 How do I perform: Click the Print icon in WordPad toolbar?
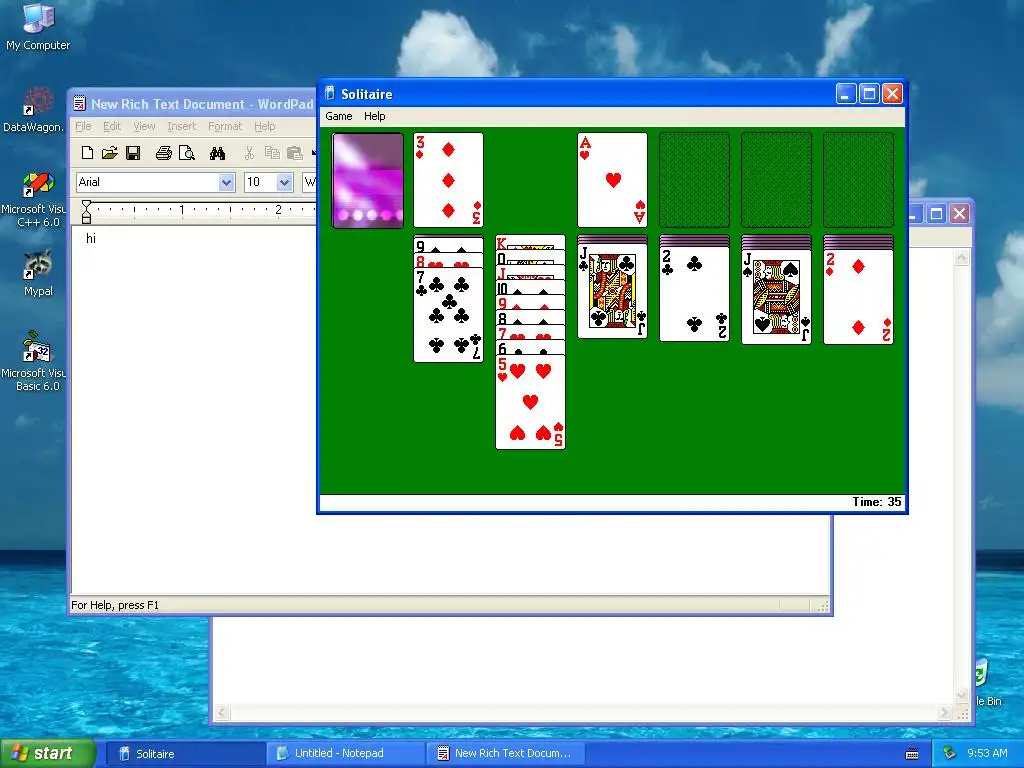pyautogui.click(x=163, y=153)
